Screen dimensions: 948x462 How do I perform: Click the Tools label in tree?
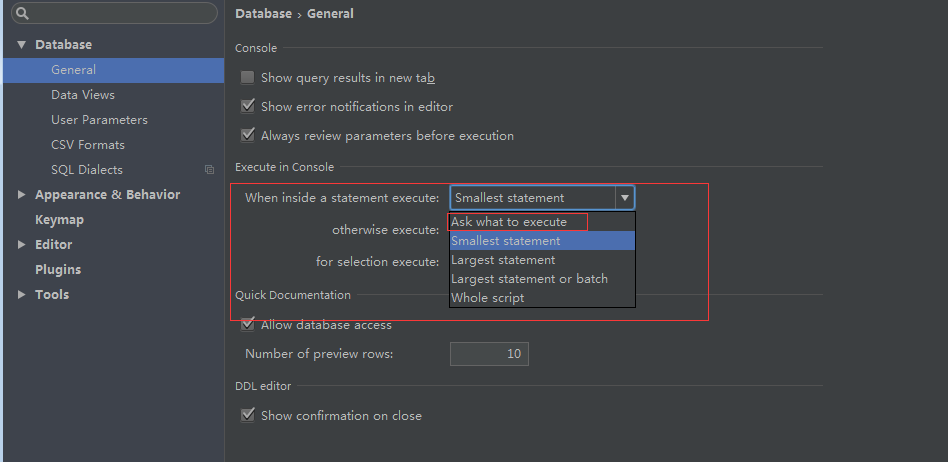(52, 294)
